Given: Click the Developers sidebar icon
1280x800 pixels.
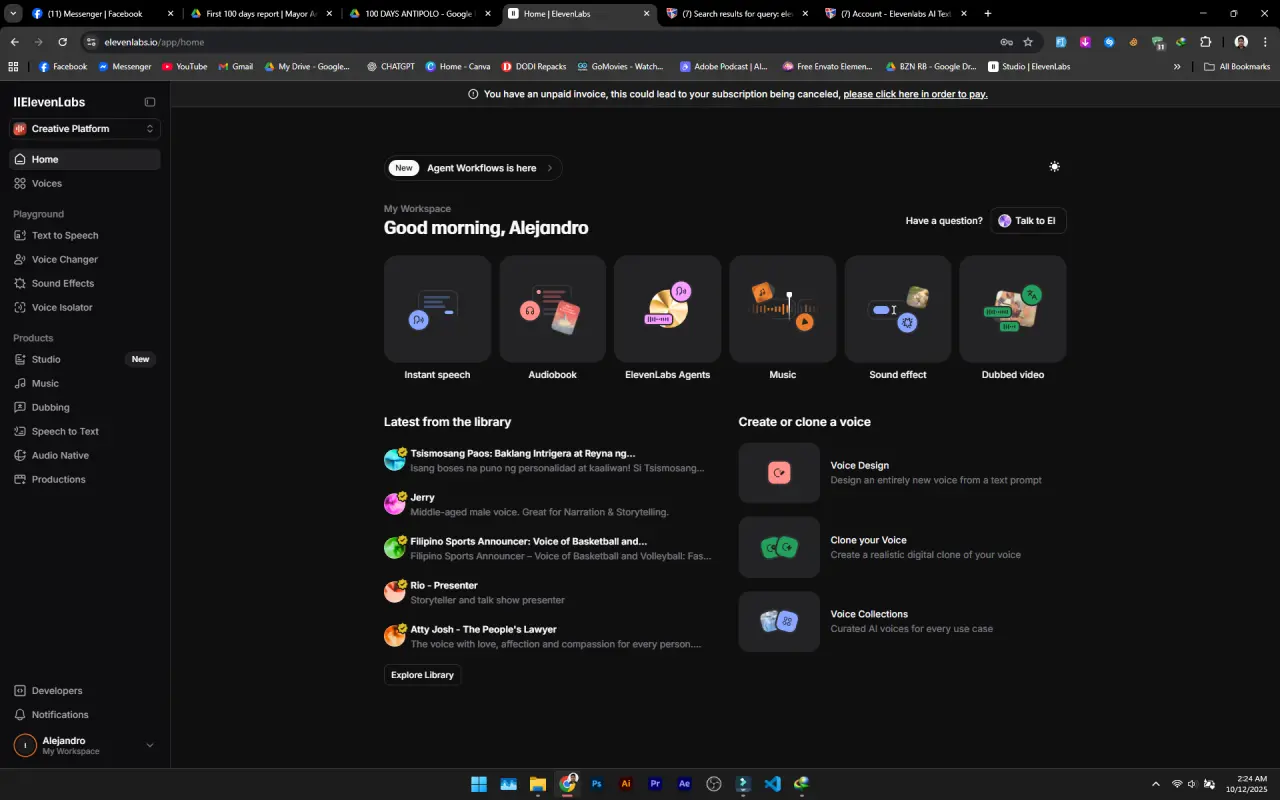Looking at the screenshot, I should pyautogui.click(x=21, y=691).
